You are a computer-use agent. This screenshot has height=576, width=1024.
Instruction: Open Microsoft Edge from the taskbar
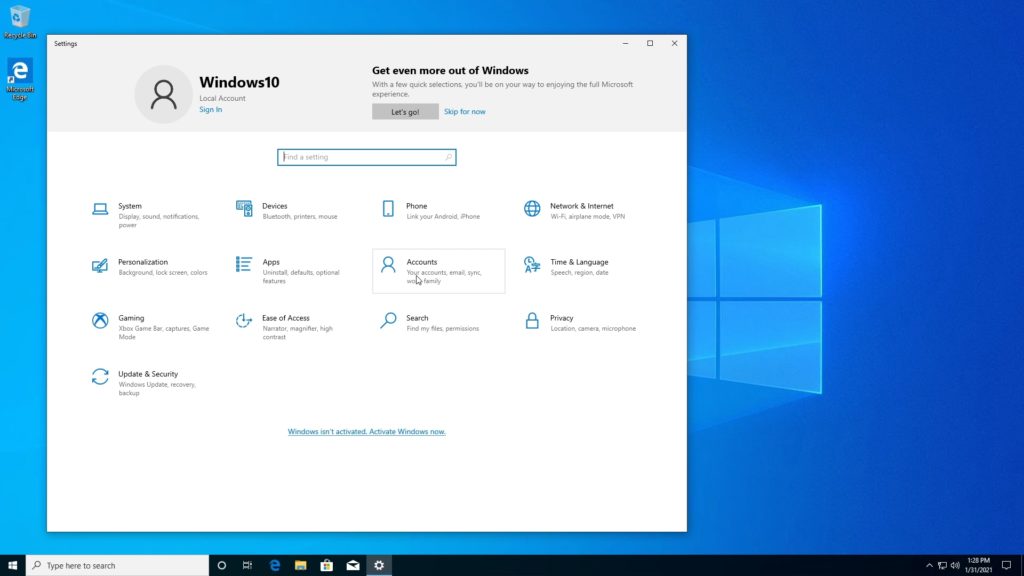tap(273, 565)
